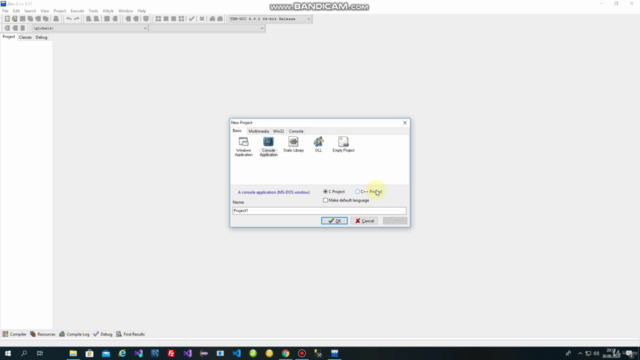Open the Tools menu
Viewport: 640px width, 360px height.
coord(93,11)
